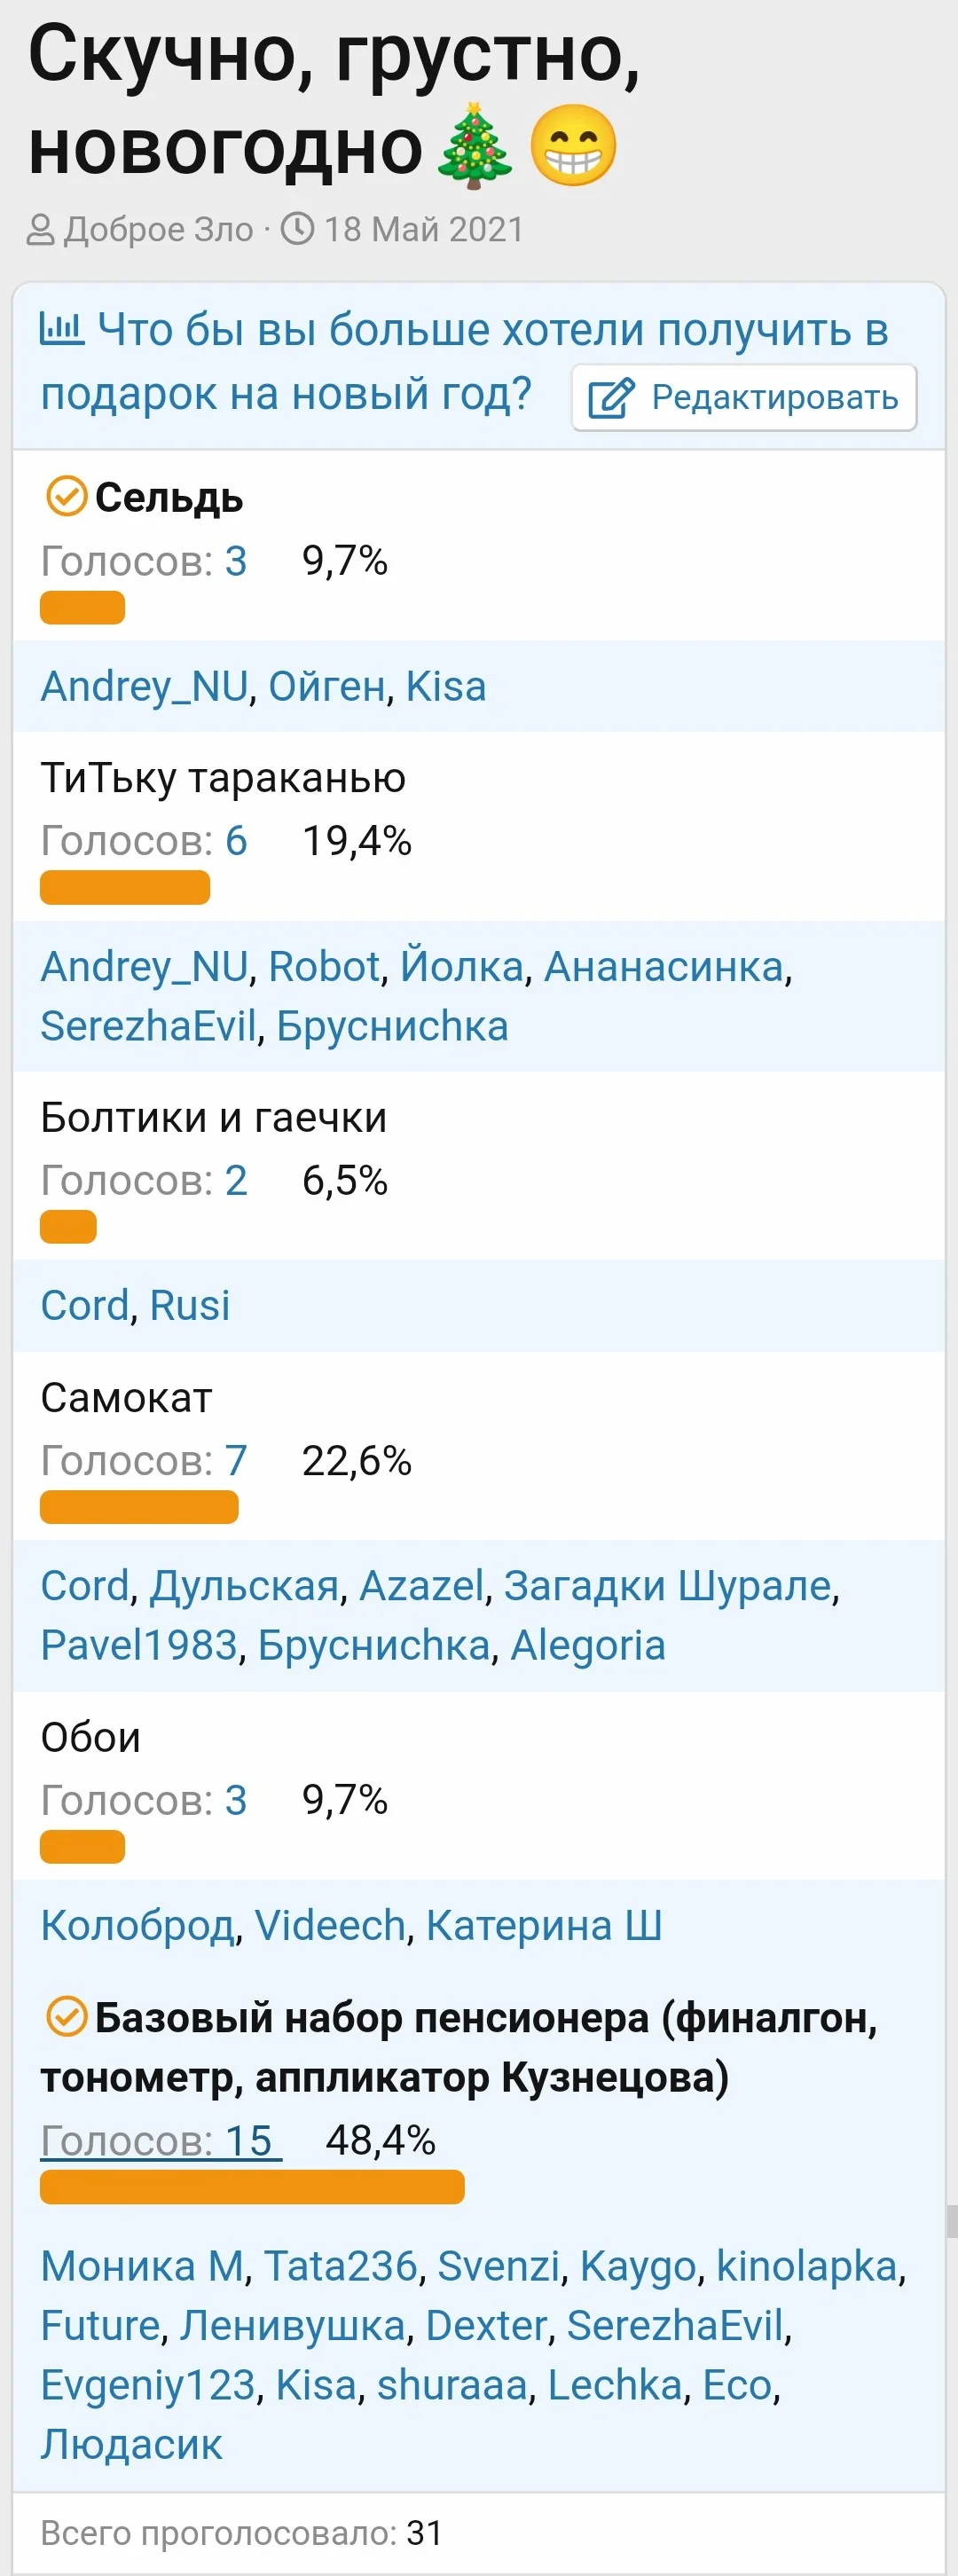Image resolution: width=958 pixels, height=2576 pixels.
Task: Click the scrollbar thumb on right edge
Action: pos(952,2221)
